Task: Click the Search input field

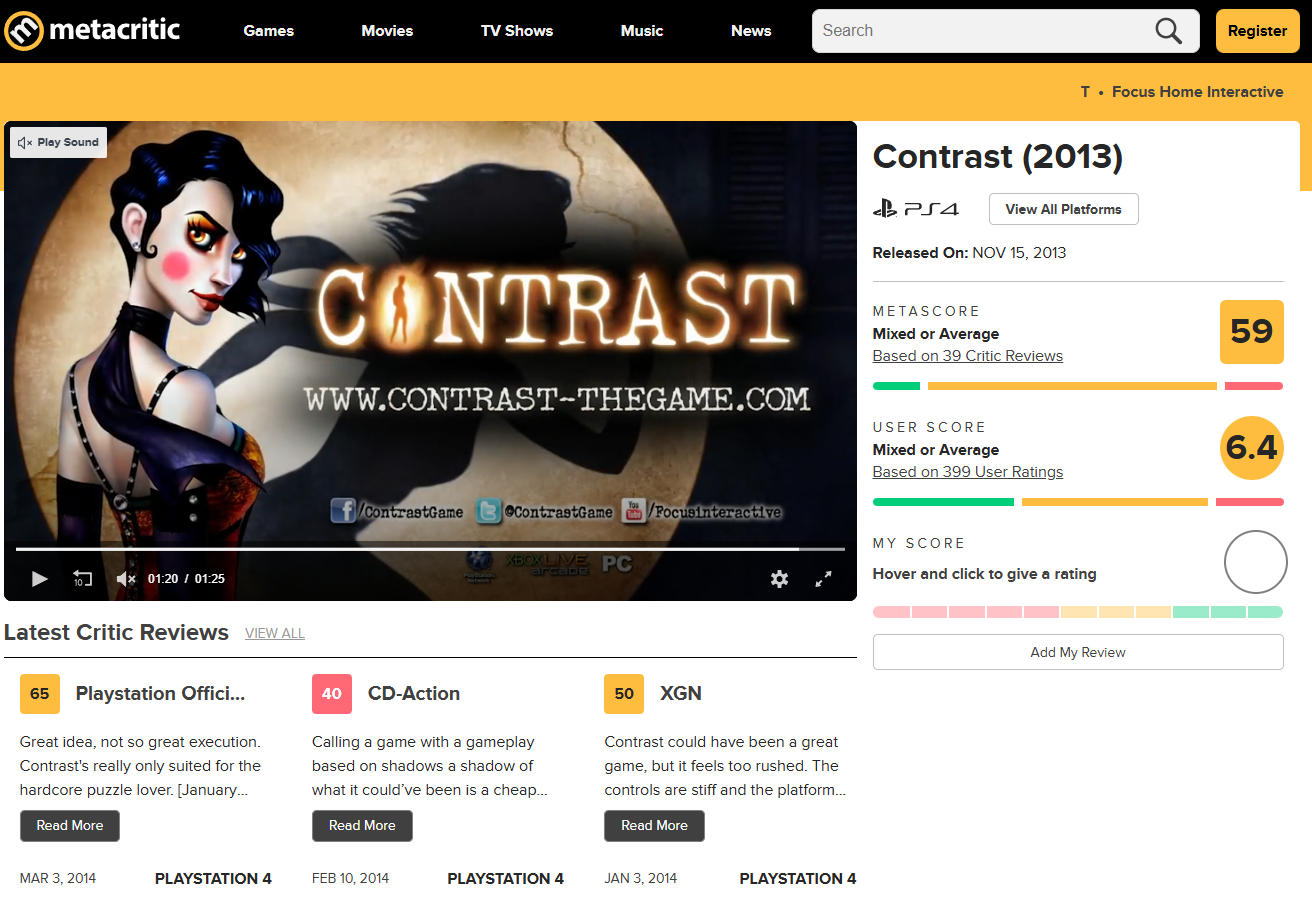Action: tap(980, 31)
